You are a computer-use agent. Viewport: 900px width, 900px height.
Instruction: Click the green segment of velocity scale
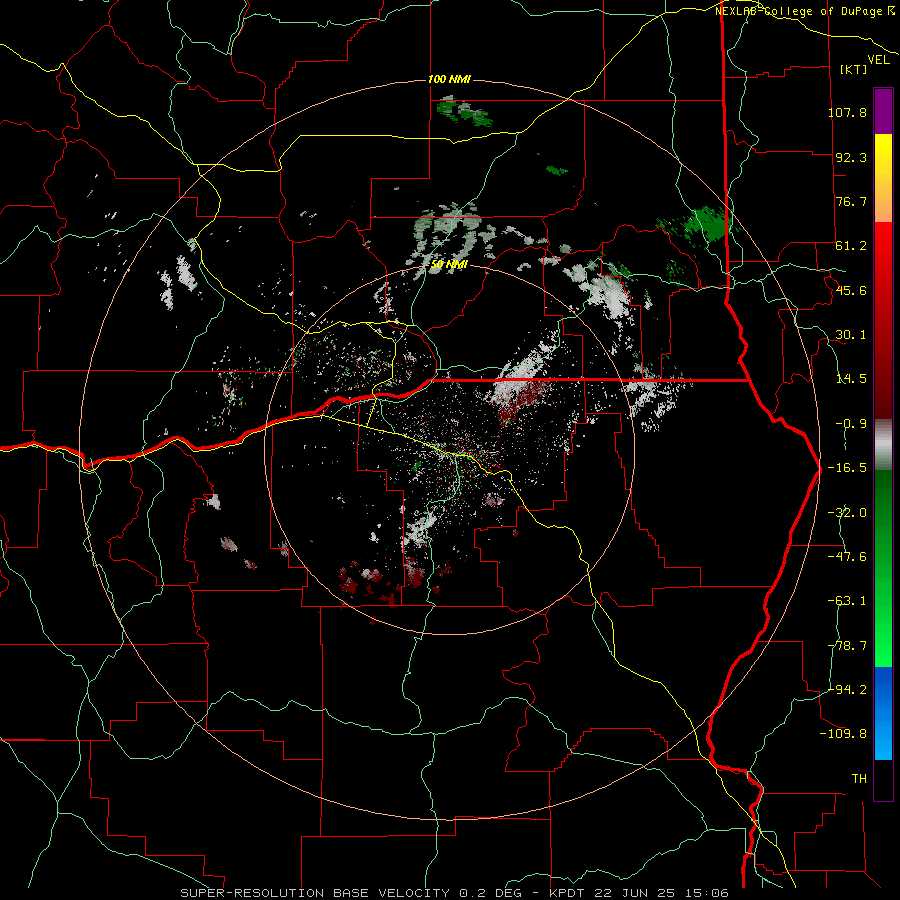(883, 568)
